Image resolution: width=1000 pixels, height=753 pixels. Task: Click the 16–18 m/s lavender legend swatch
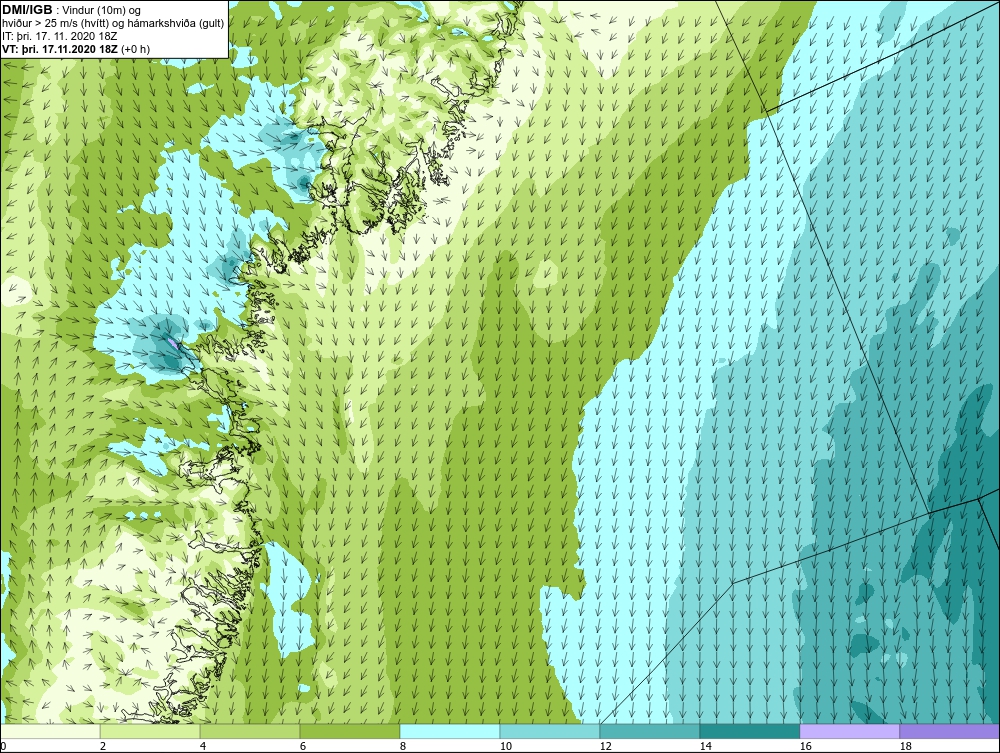pyautogui.click(x=849, y=731)
